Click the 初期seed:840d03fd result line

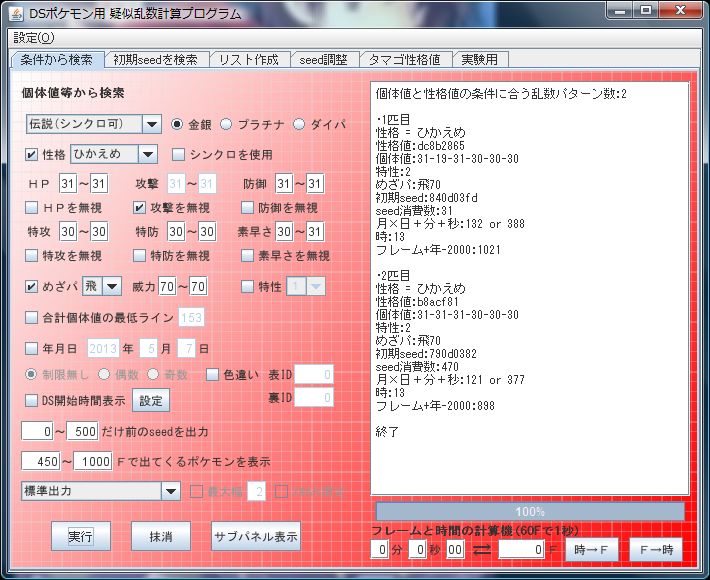(427, 198)
